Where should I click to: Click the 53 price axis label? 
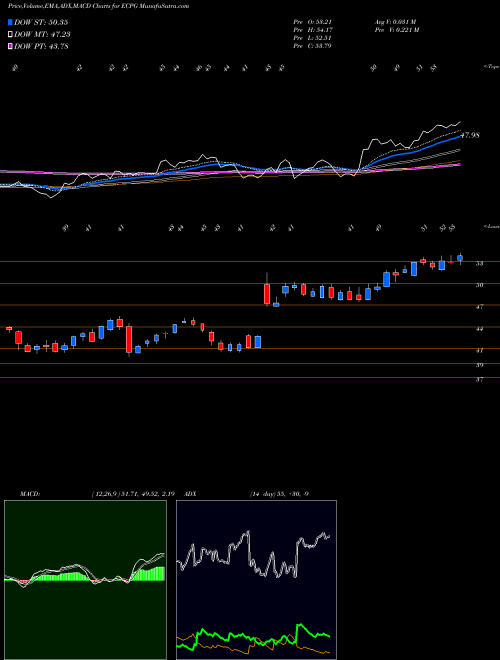point(479,264)
